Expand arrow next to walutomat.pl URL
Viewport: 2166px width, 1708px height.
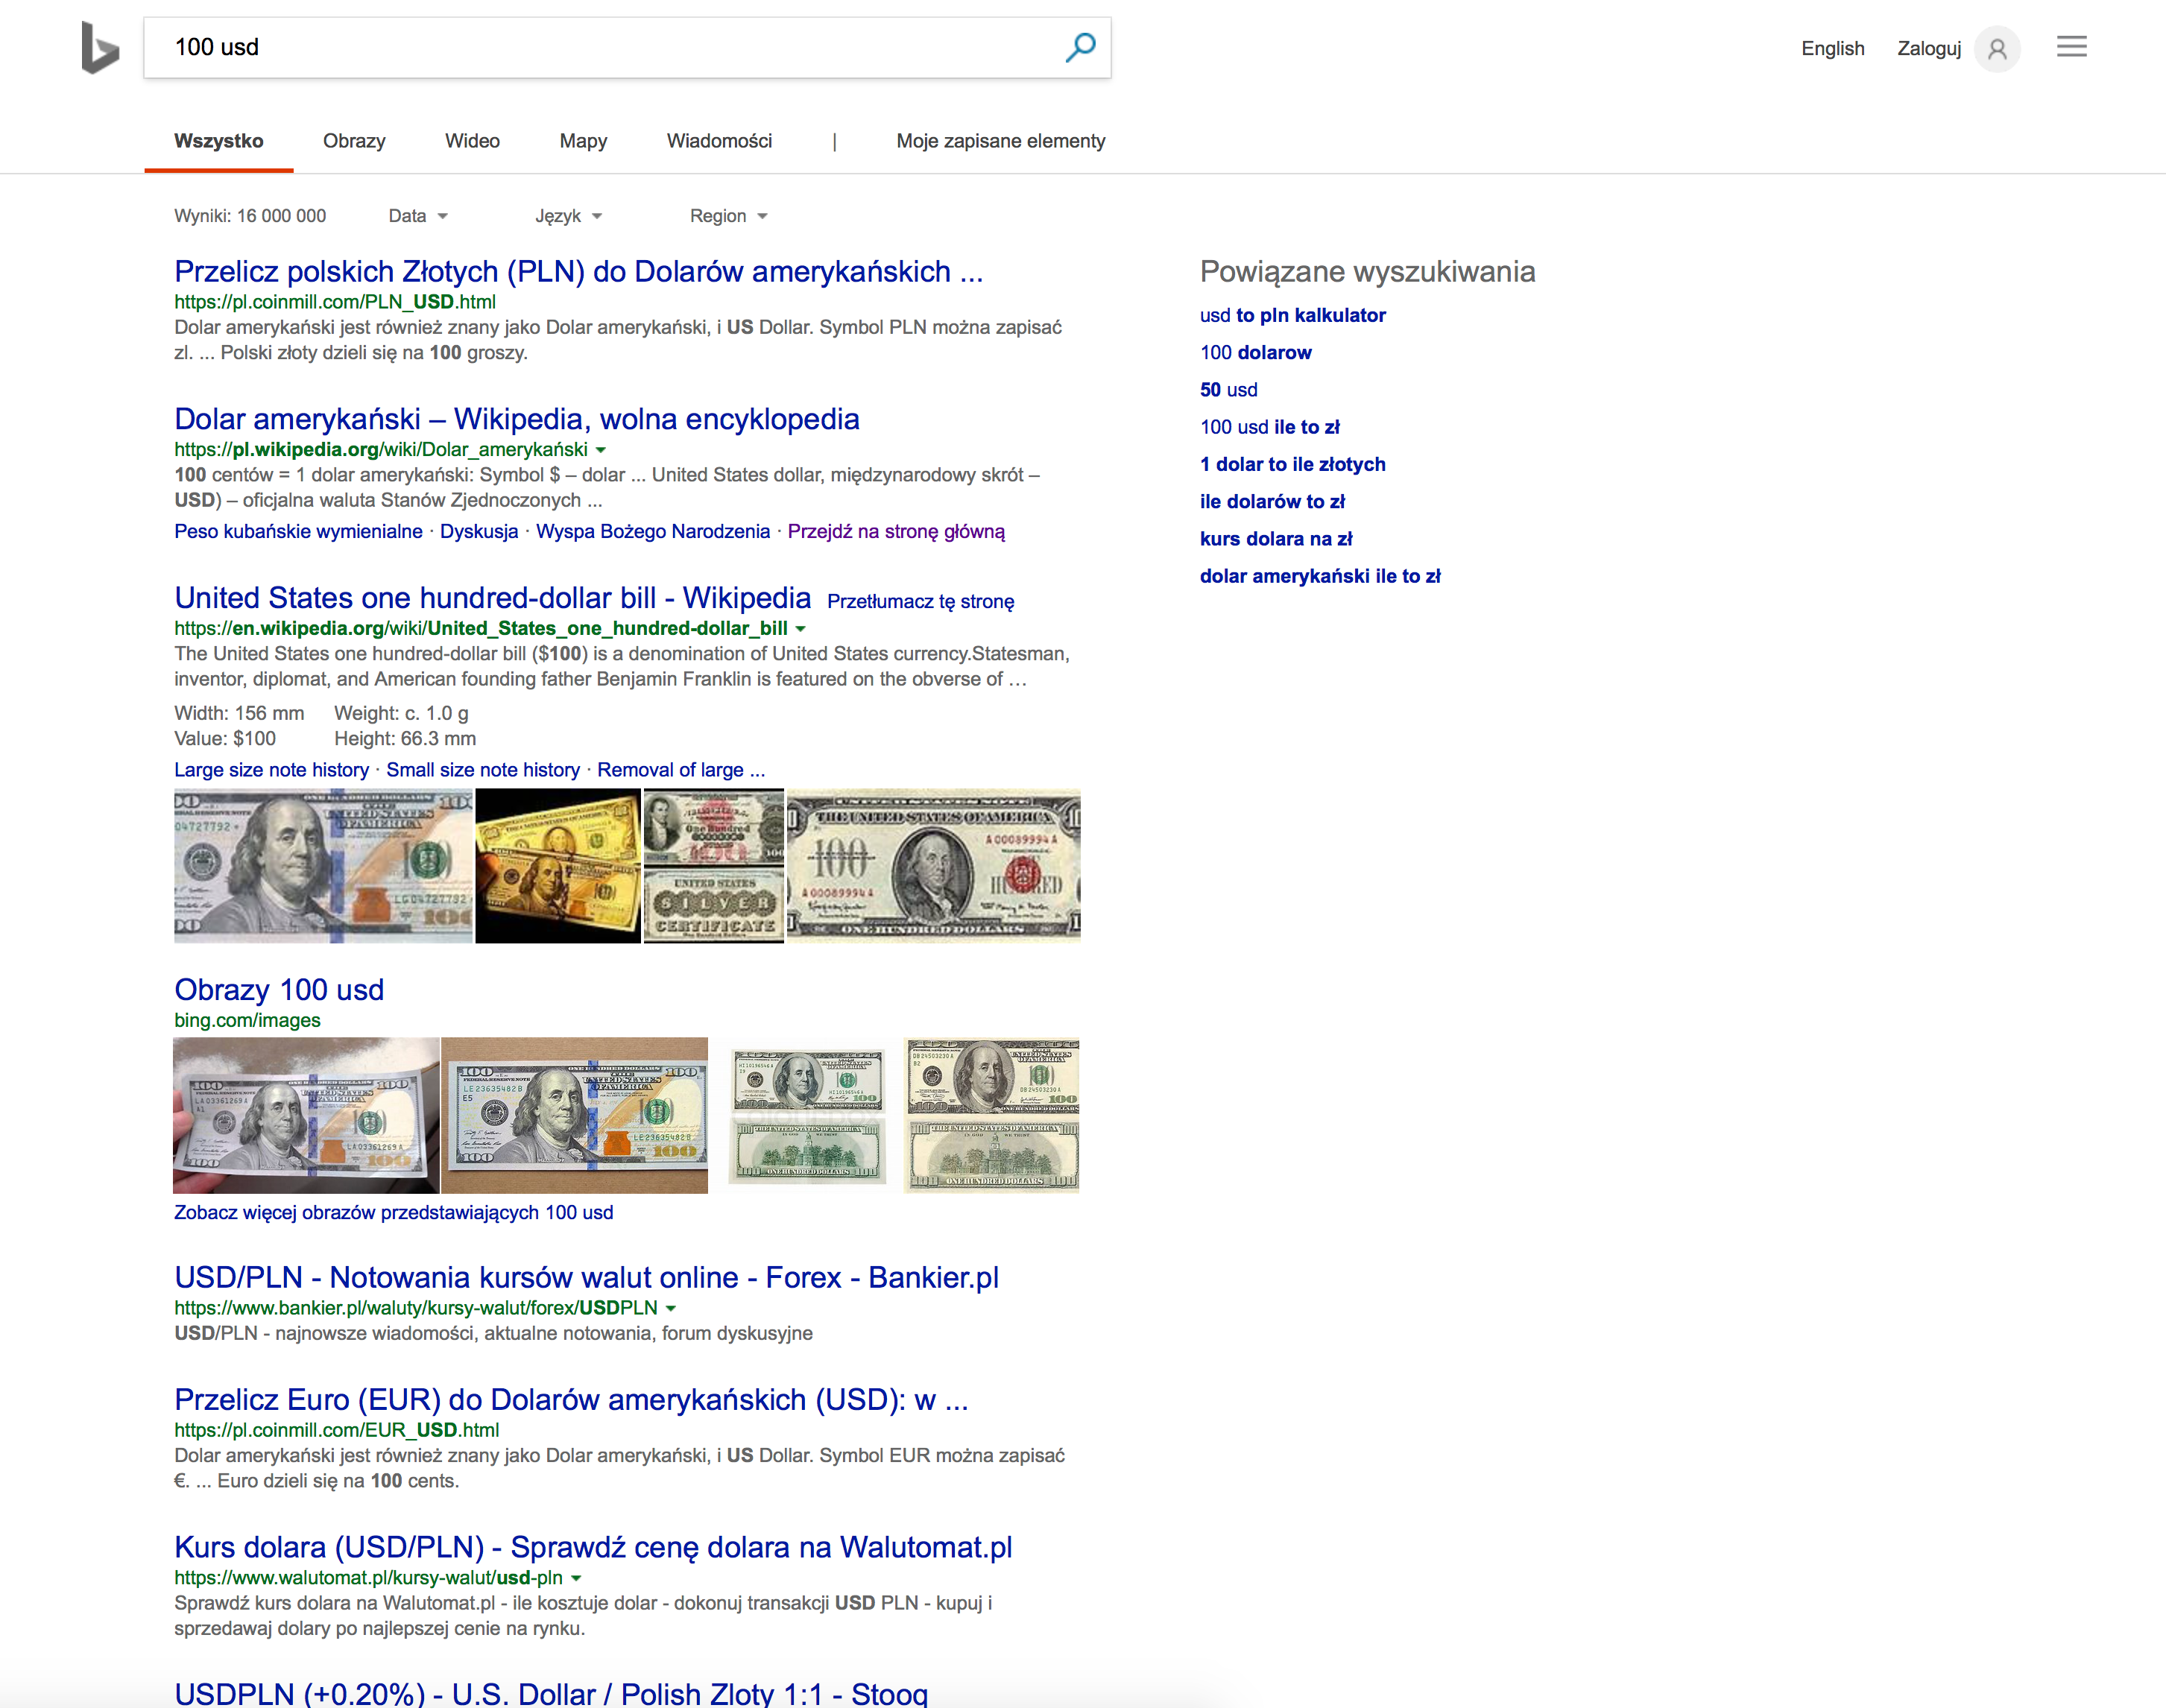575,1578
